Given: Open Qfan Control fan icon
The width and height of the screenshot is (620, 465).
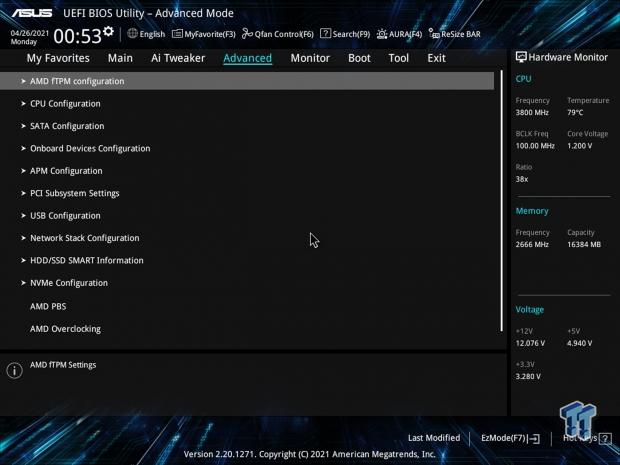Looking at the screenshot, I should click(247, 34).
